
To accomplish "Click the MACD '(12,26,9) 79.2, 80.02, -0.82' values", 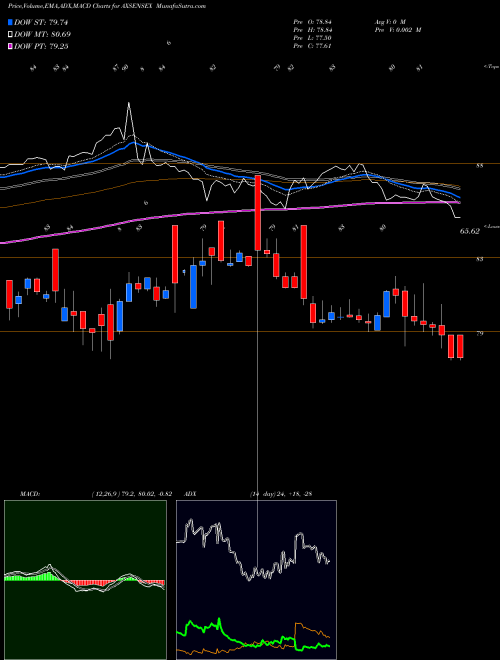I will click(131, 494).
